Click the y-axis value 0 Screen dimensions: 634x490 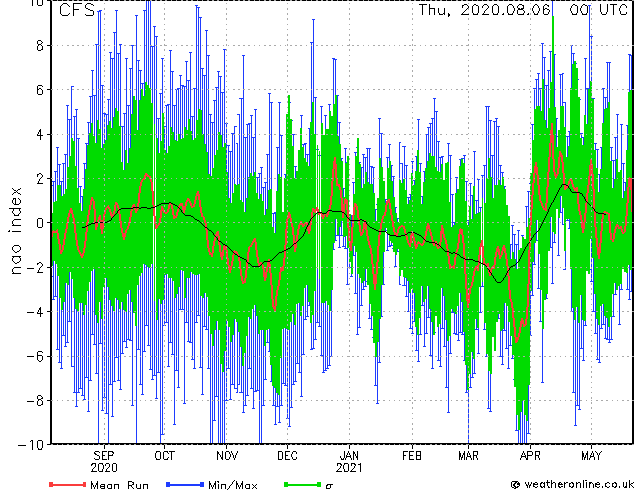(x=40, y=223)
